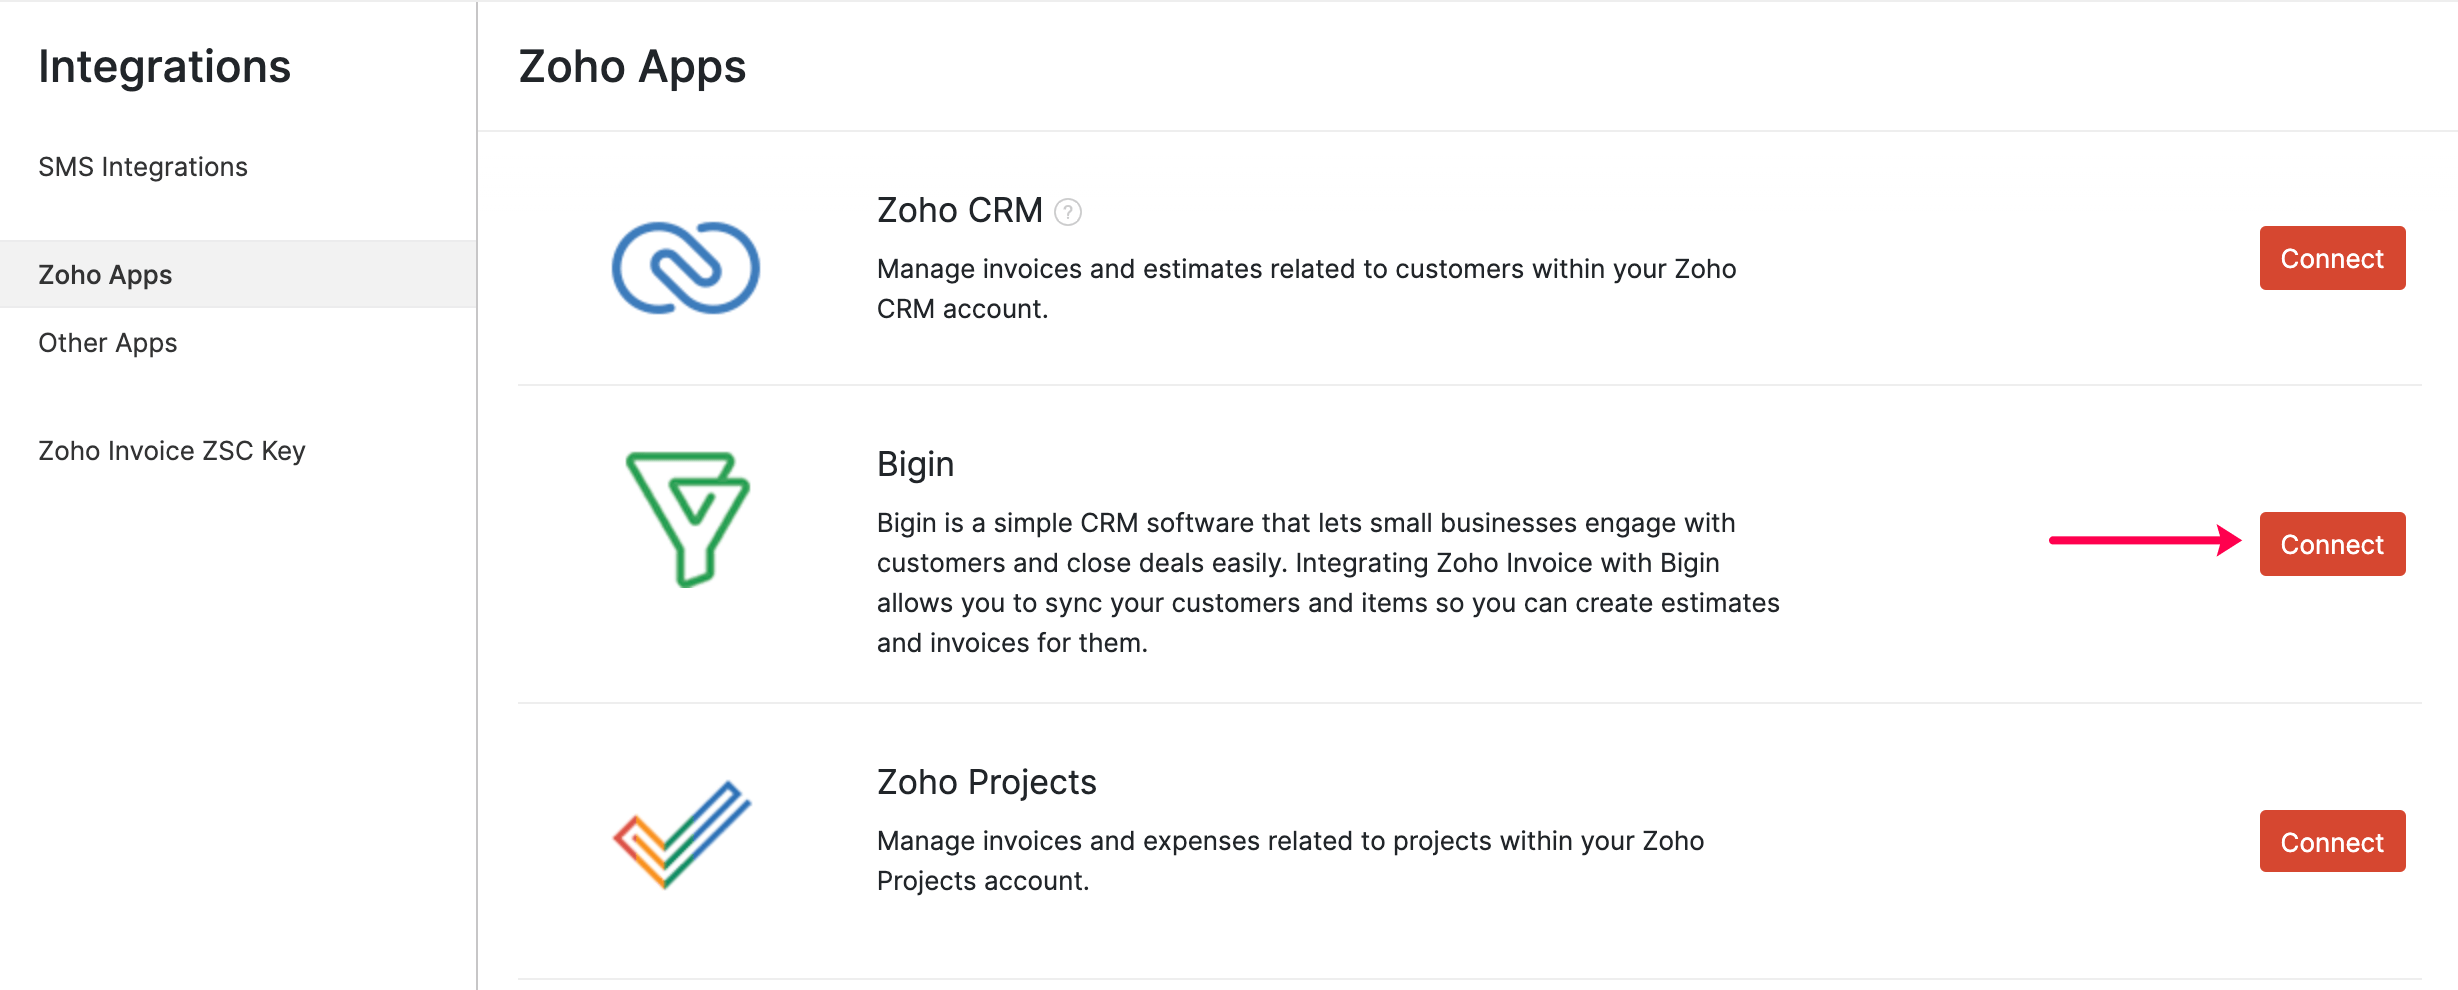Click the Zoho Projects checkmark logo

pyautogui.click(x=682, y=834)
